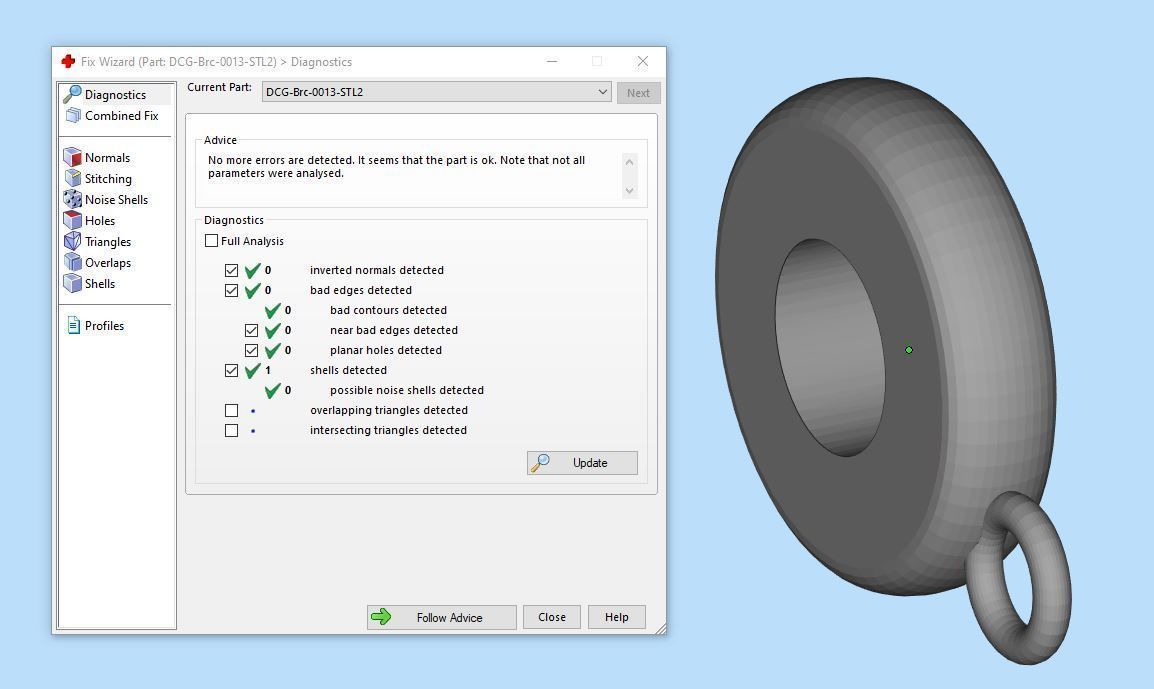Viewport: 1154px width, 689px height.
Task: Enable overlapping triangles detected checkbox
Action: tap(231, 410)
